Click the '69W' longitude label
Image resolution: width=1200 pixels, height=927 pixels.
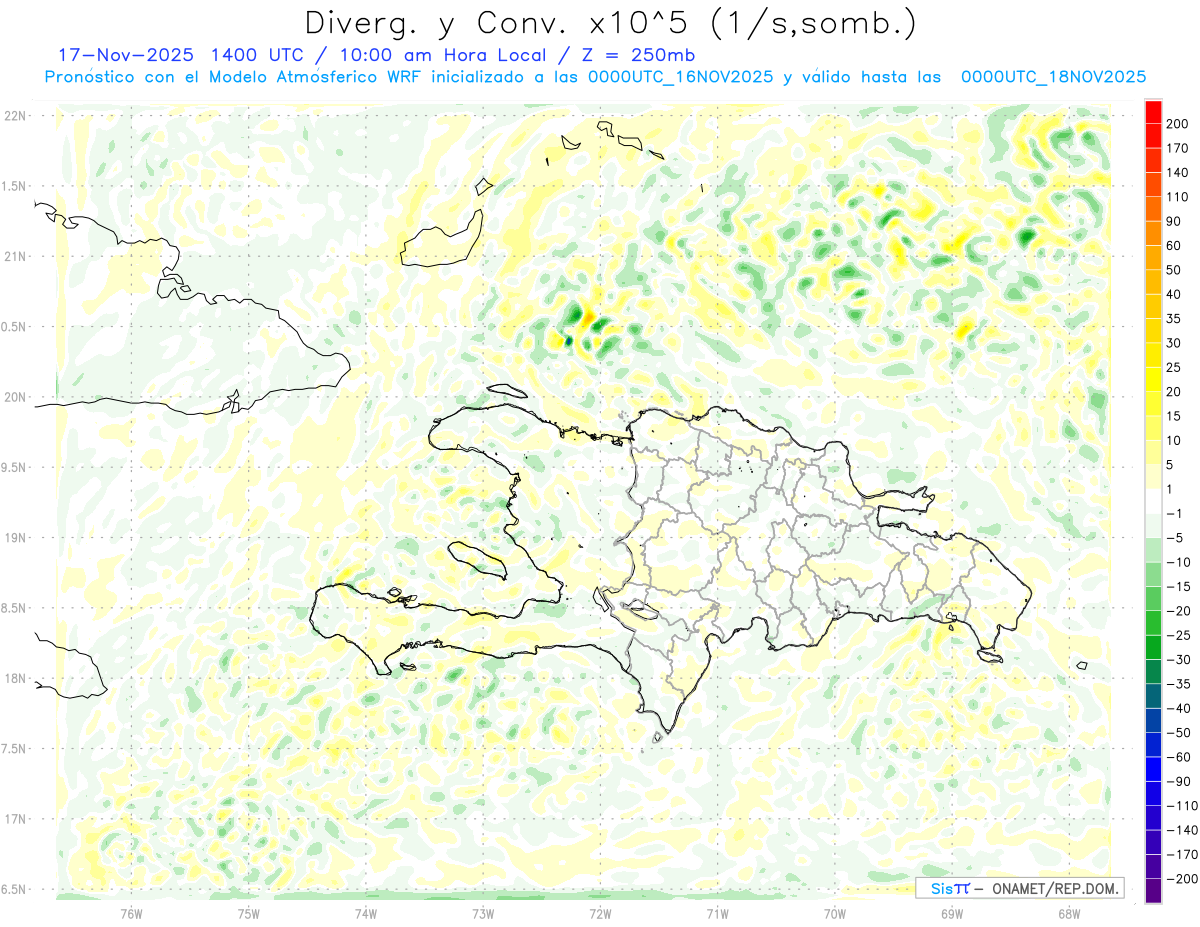coord(952,913)
